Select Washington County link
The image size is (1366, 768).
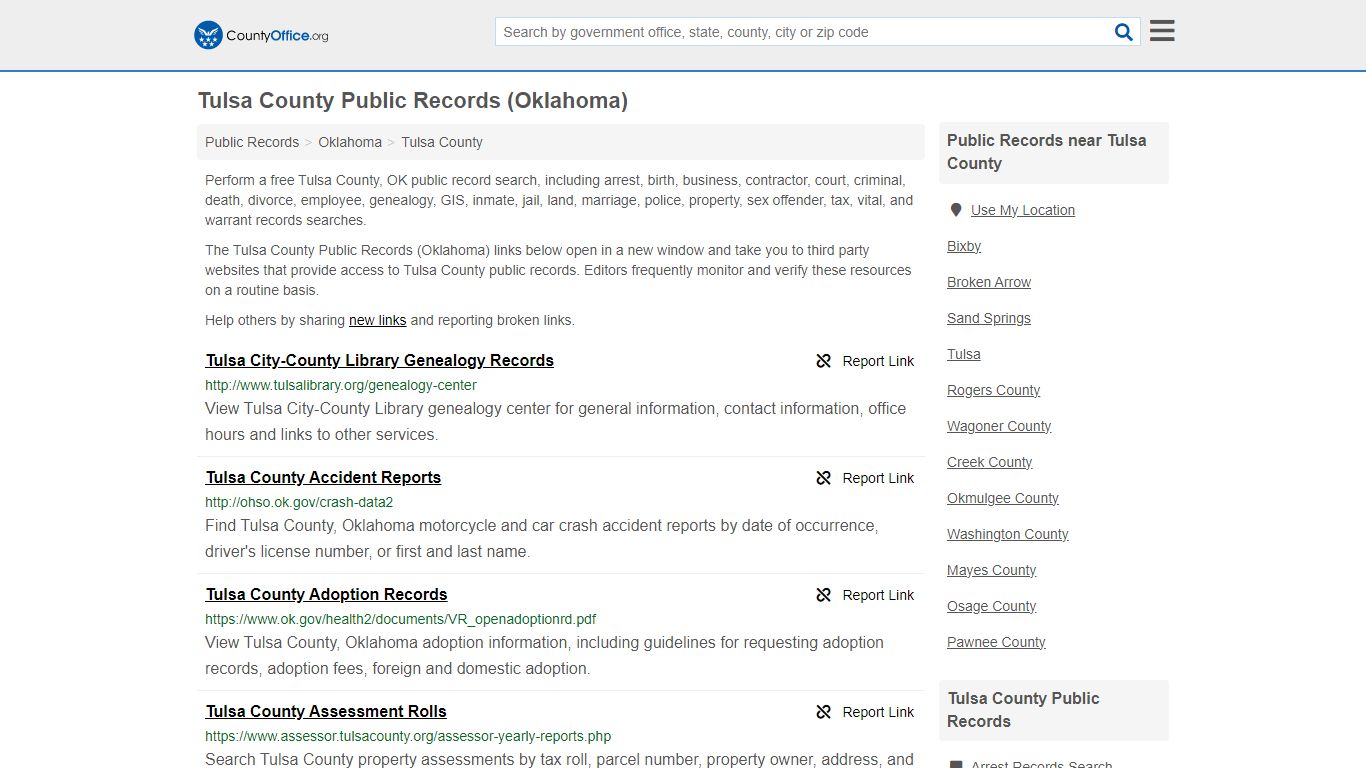(x=1008, y=534)
